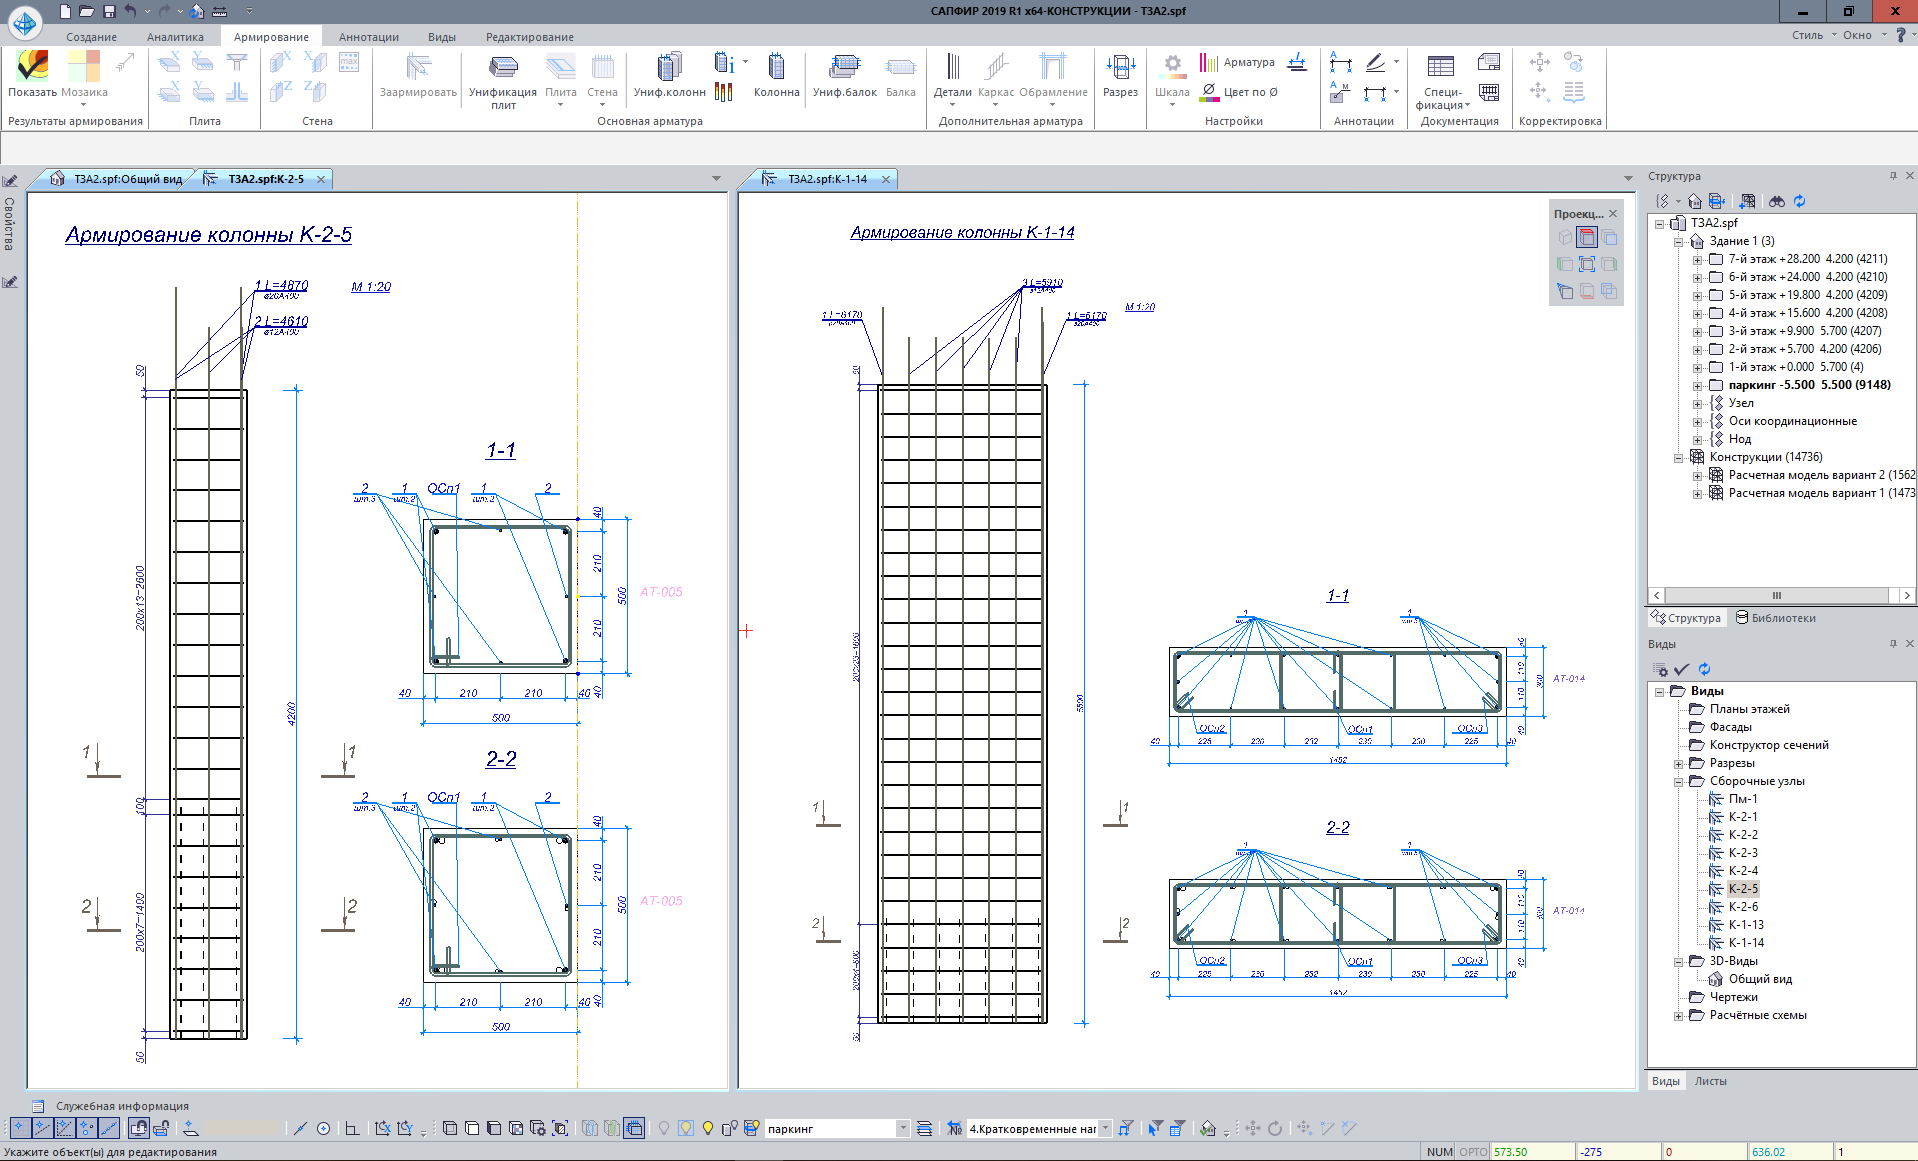This screenshot has height=1161, width=1918.
Task: Select K-1-14 in the views tree
Action: pyautogui.click(x=1746, y=942)
